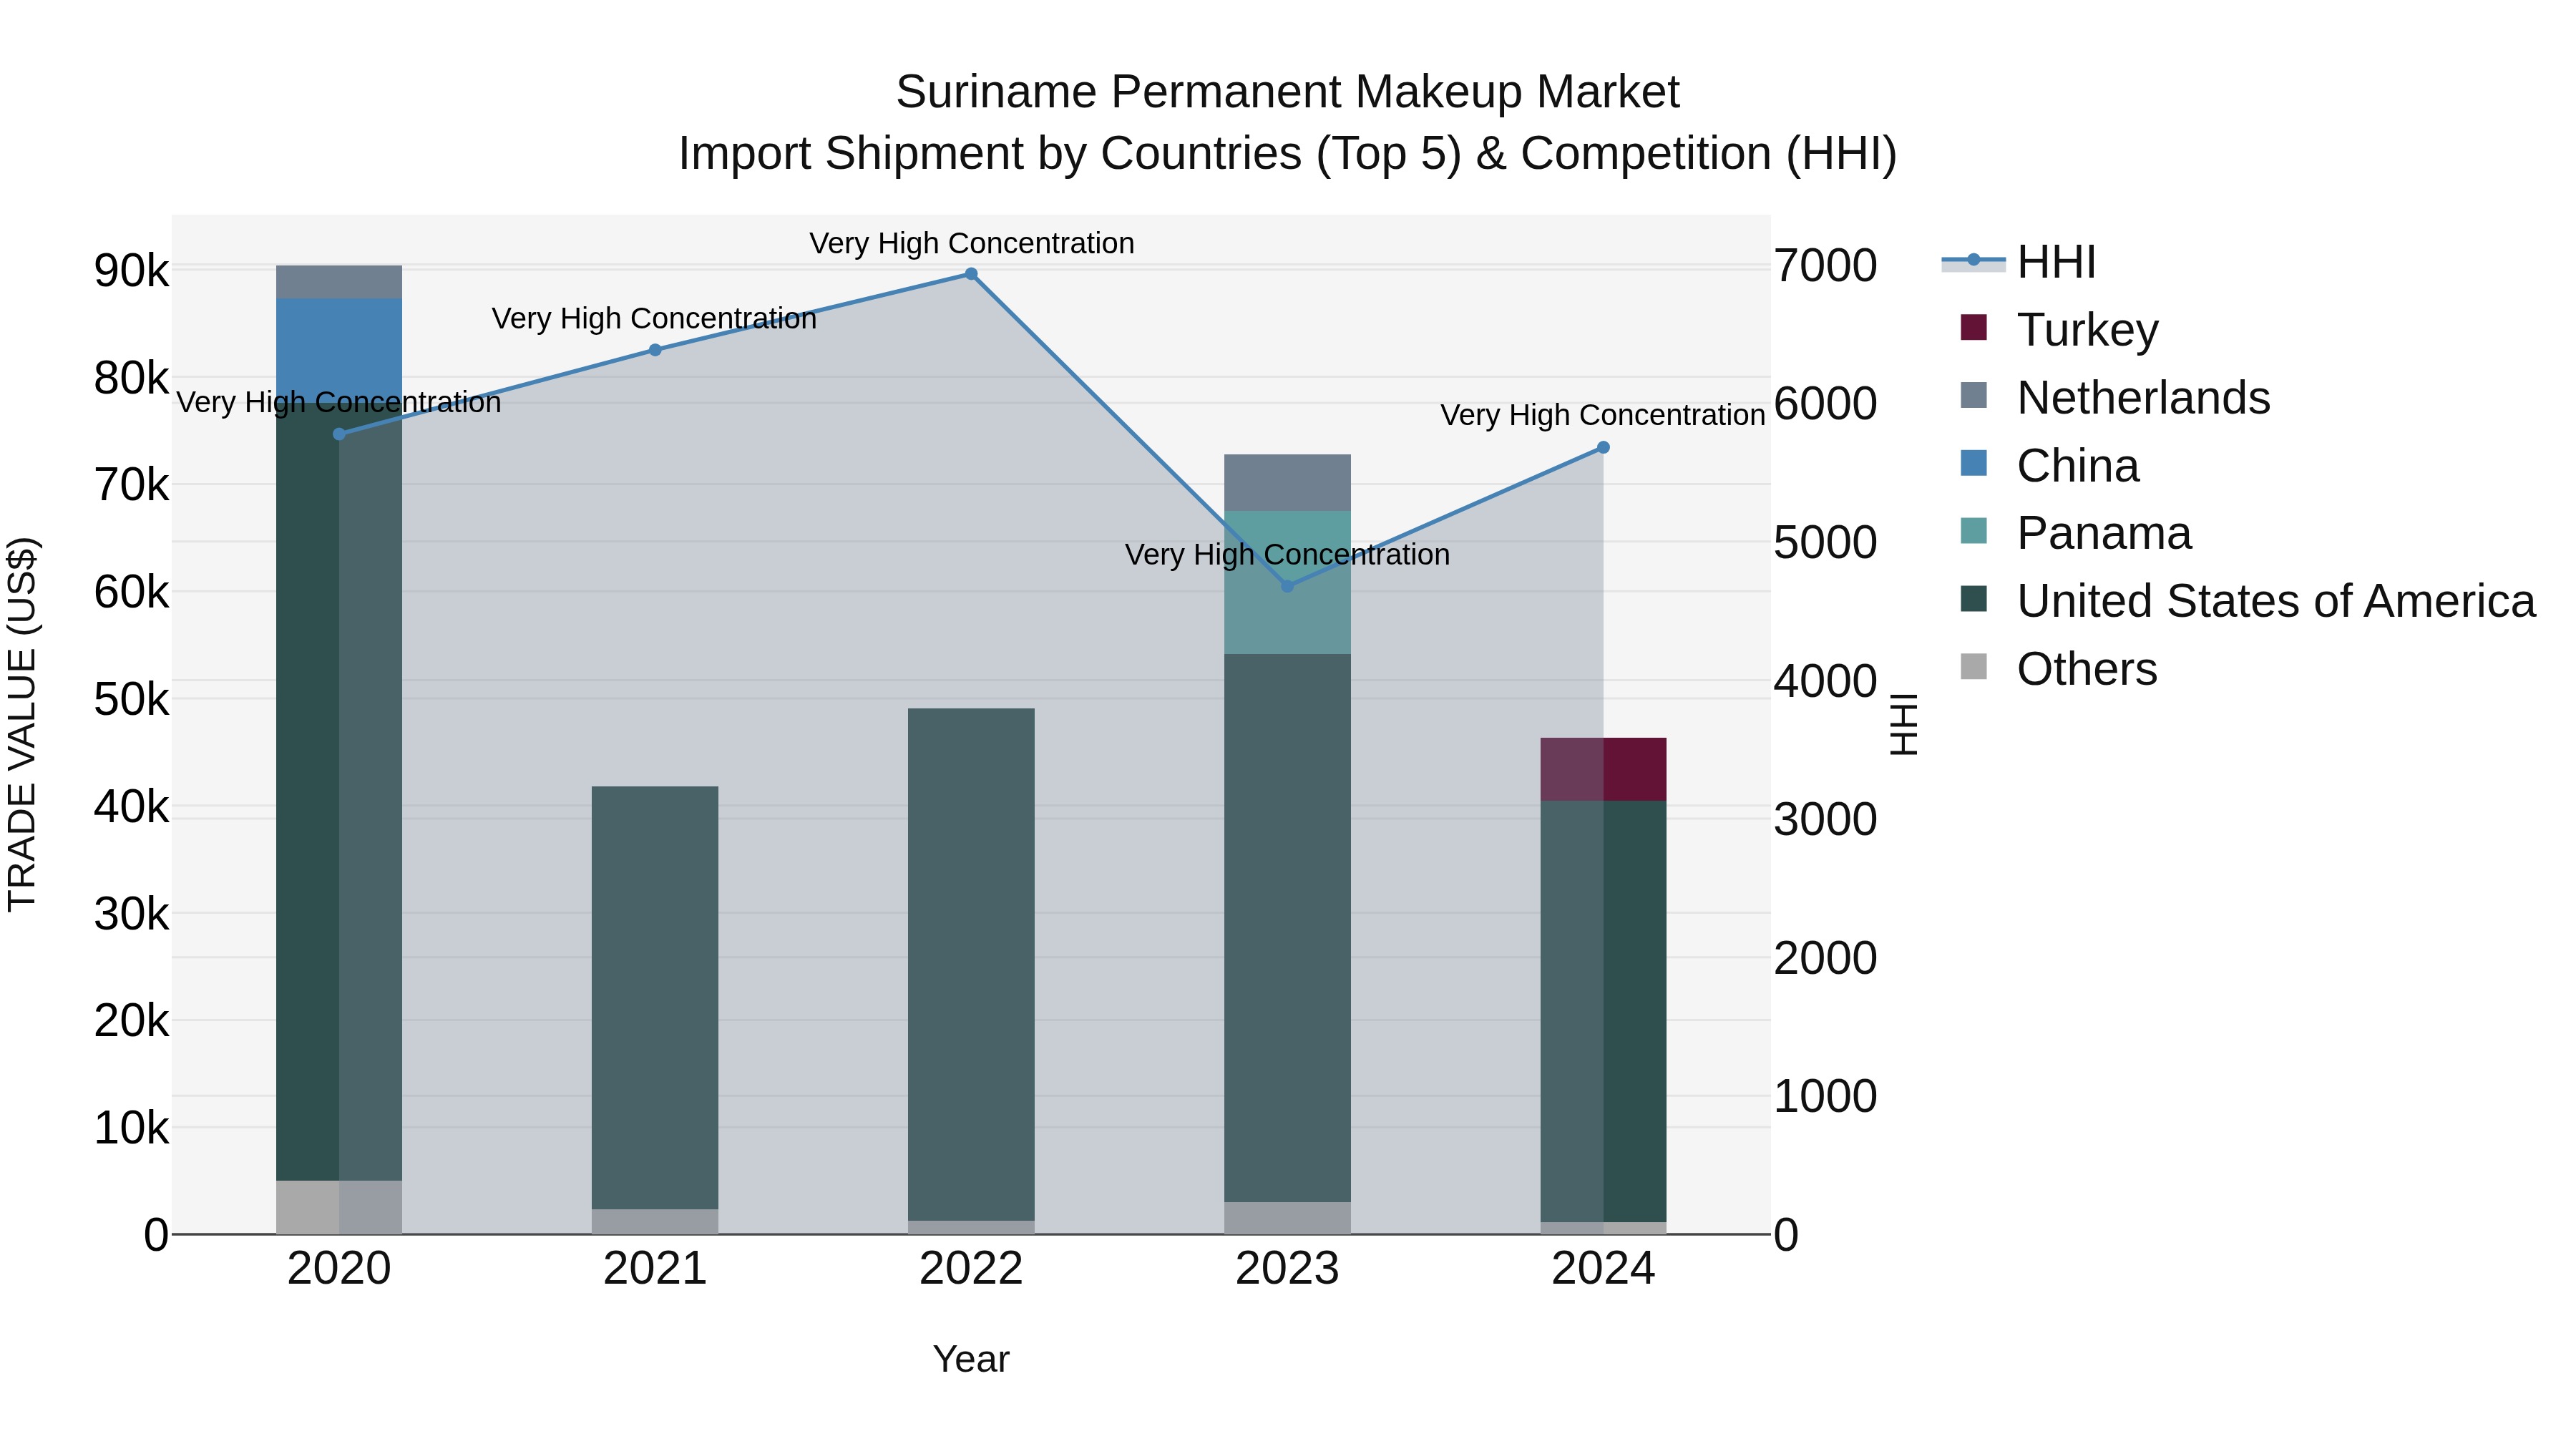Click the 2021 HHI data point
The width and height of the screenshot is (2576, 1449).
(655, 350)
